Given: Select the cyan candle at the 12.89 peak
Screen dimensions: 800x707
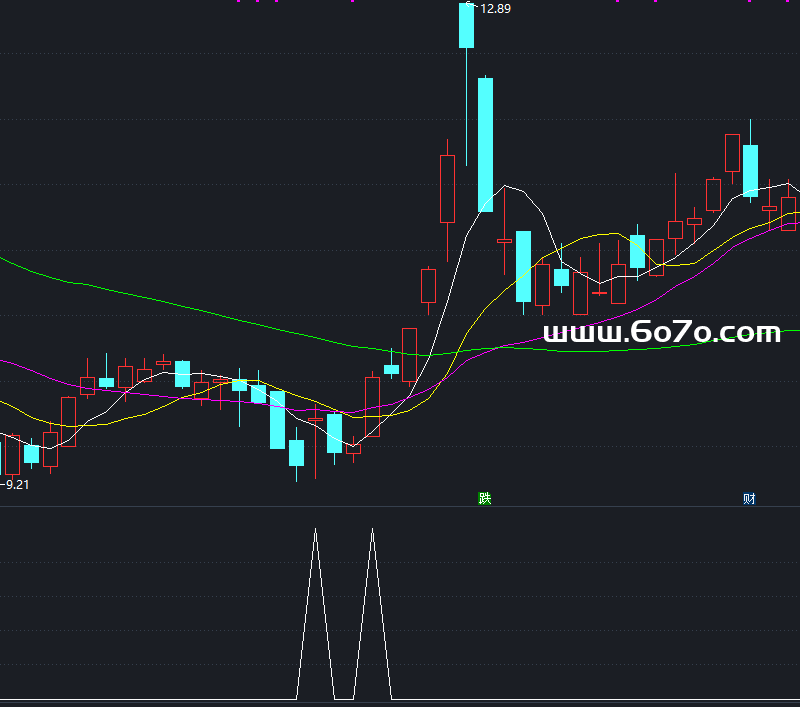Looking at the screenshot, I should click(x=466, y=26).
